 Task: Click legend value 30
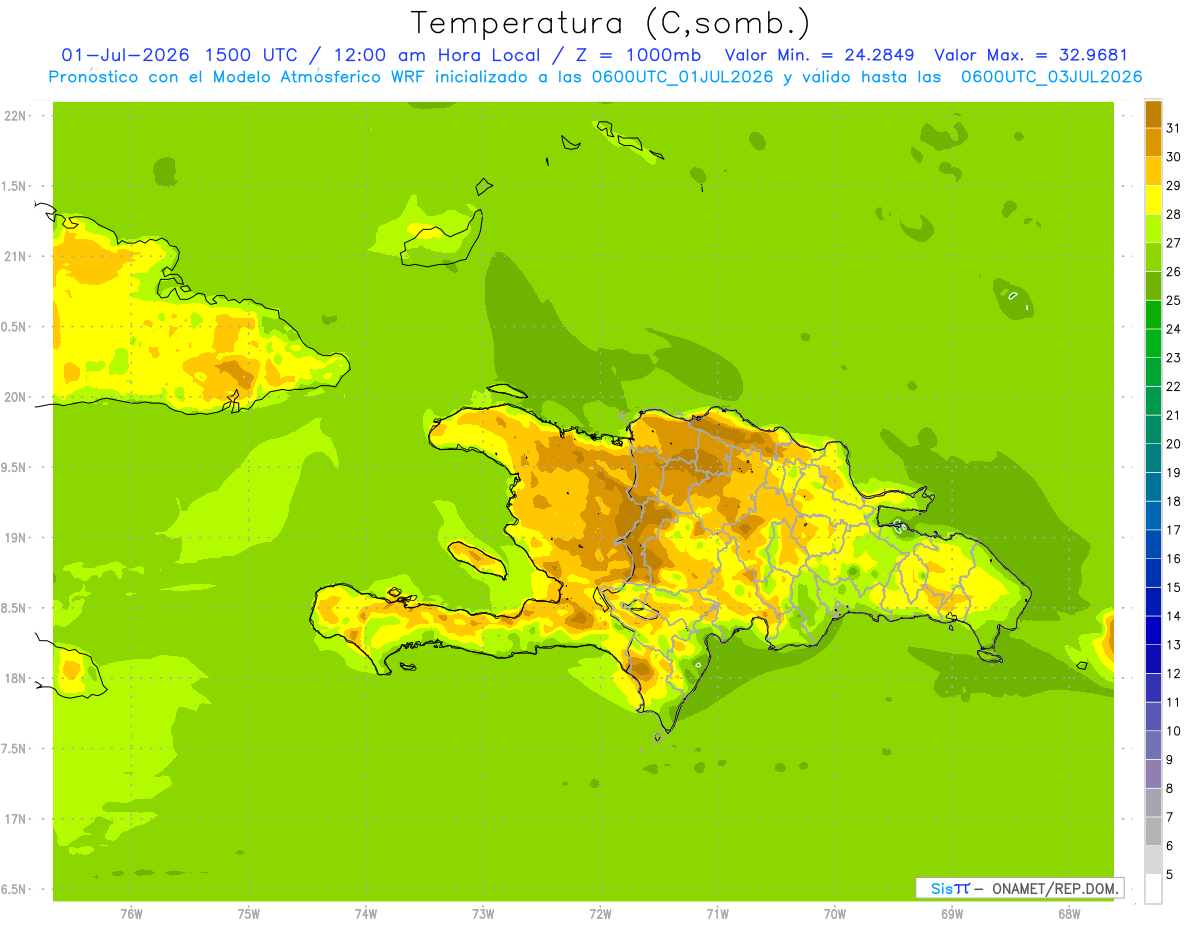point(1173,157)
